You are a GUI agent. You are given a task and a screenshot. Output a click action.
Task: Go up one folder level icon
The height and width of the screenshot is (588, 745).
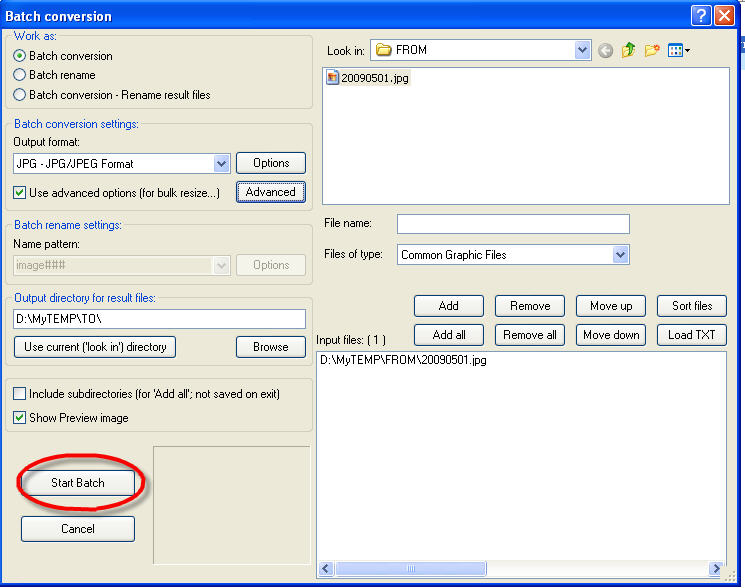tap(629, 50)
